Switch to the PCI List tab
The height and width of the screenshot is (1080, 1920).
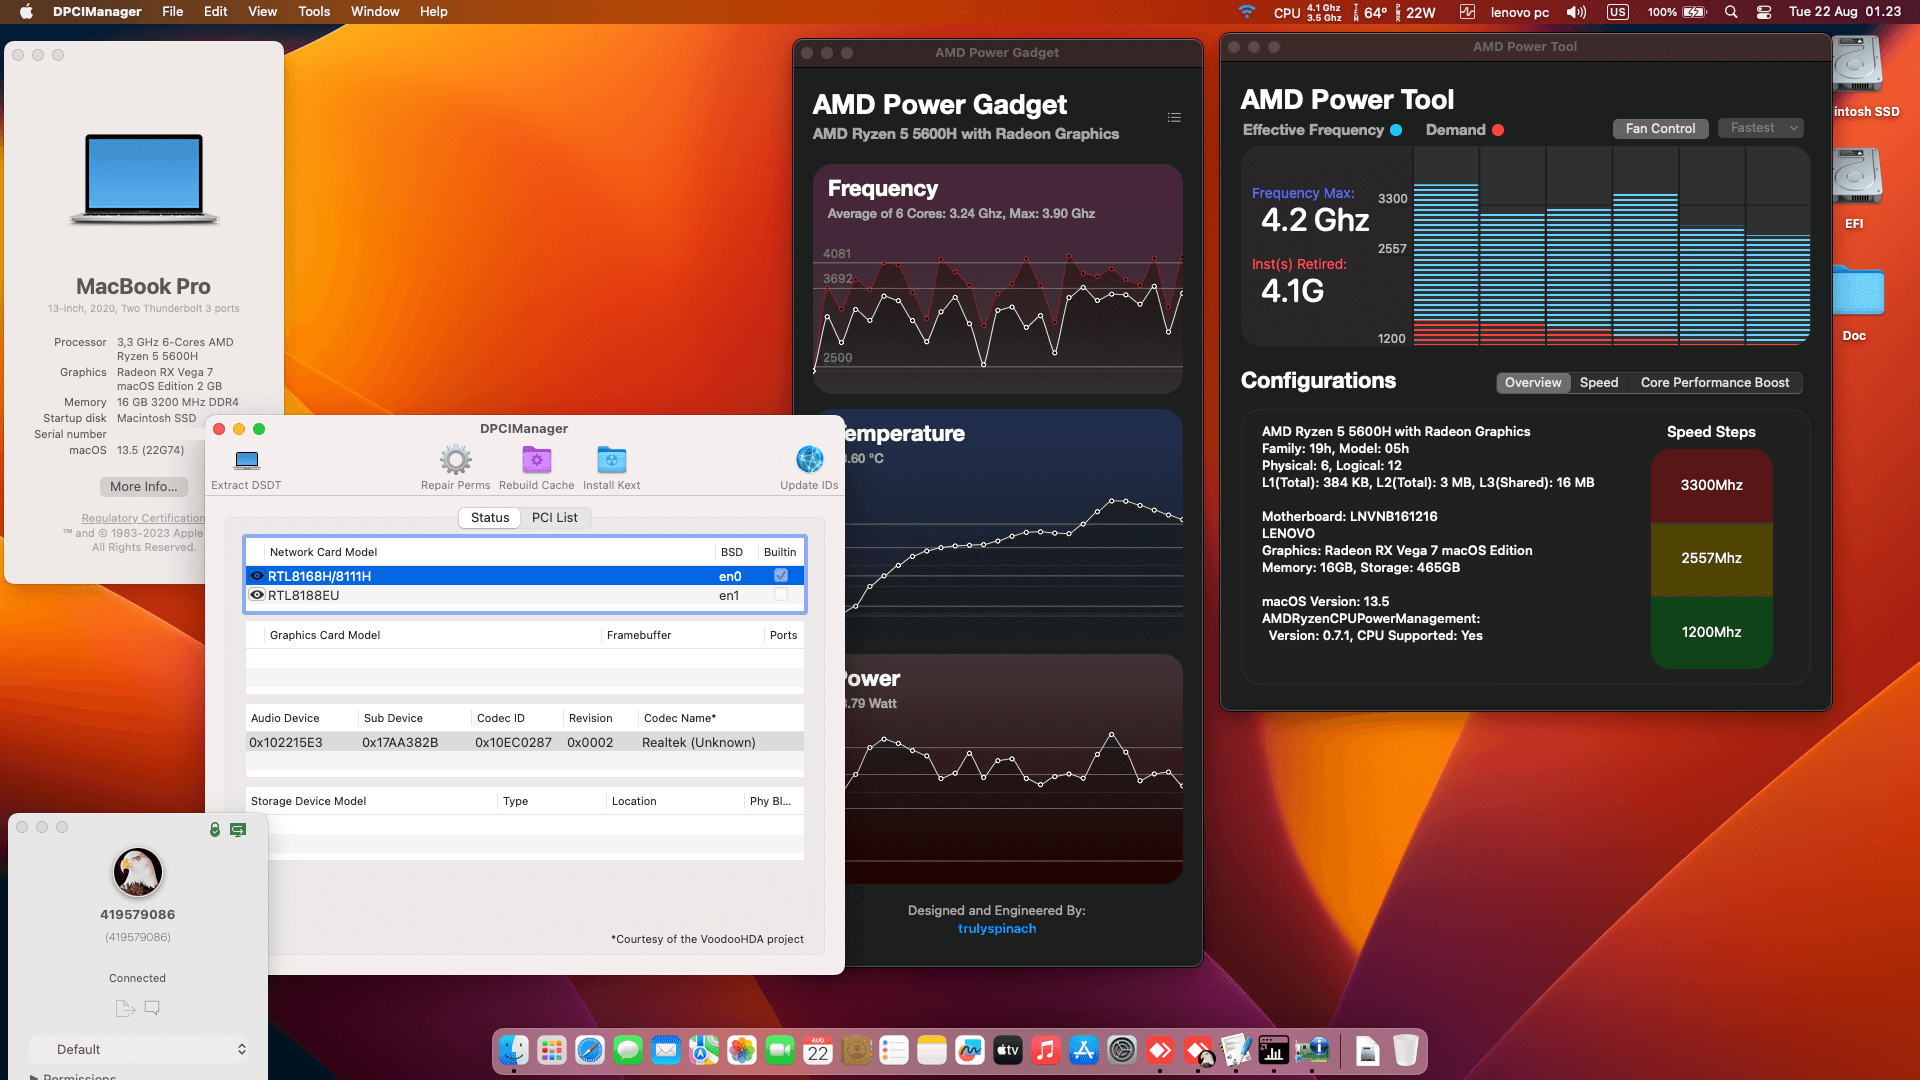click(555, 517)
